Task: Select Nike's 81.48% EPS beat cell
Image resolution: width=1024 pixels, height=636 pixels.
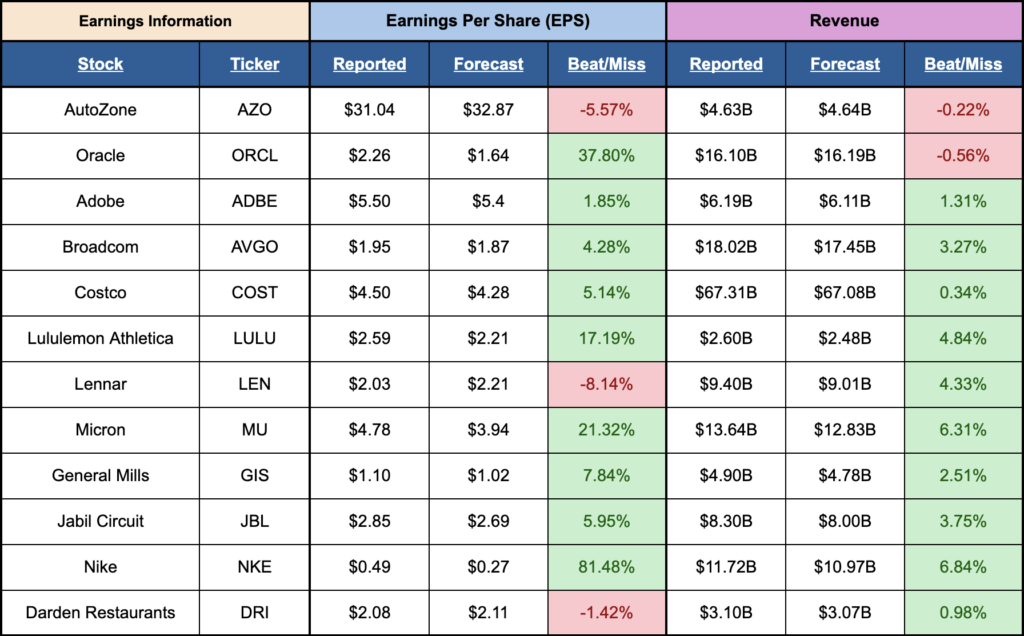Action: tap(606, 567)
